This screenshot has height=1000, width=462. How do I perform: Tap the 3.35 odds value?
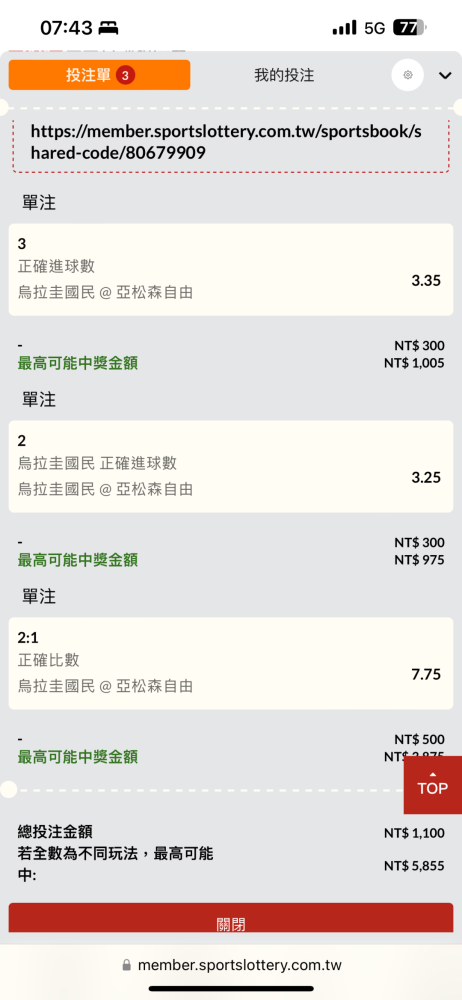point(426,281)
